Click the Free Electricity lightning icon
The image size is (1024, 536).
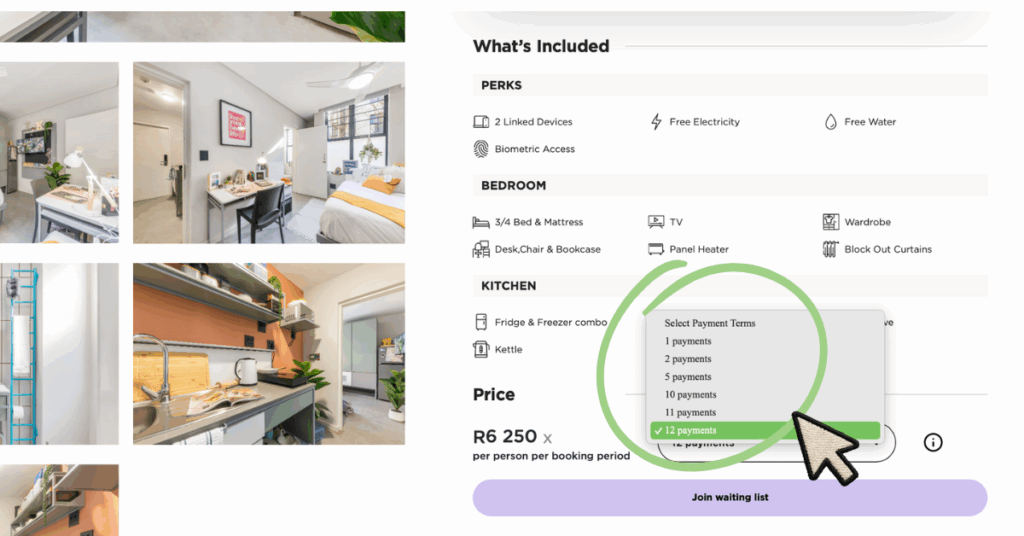pos(656,122)
